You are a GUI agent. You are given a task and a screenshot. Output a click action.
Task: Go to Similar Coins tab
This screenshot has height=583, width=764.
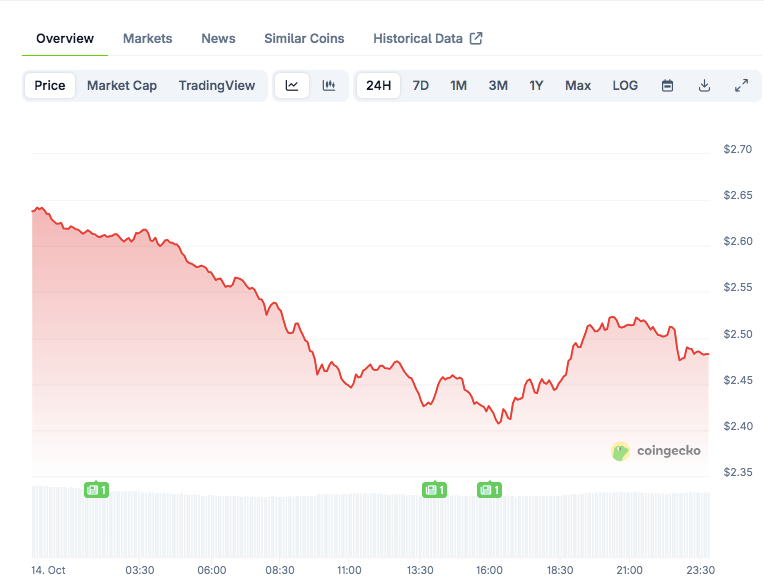click(304, 38)
